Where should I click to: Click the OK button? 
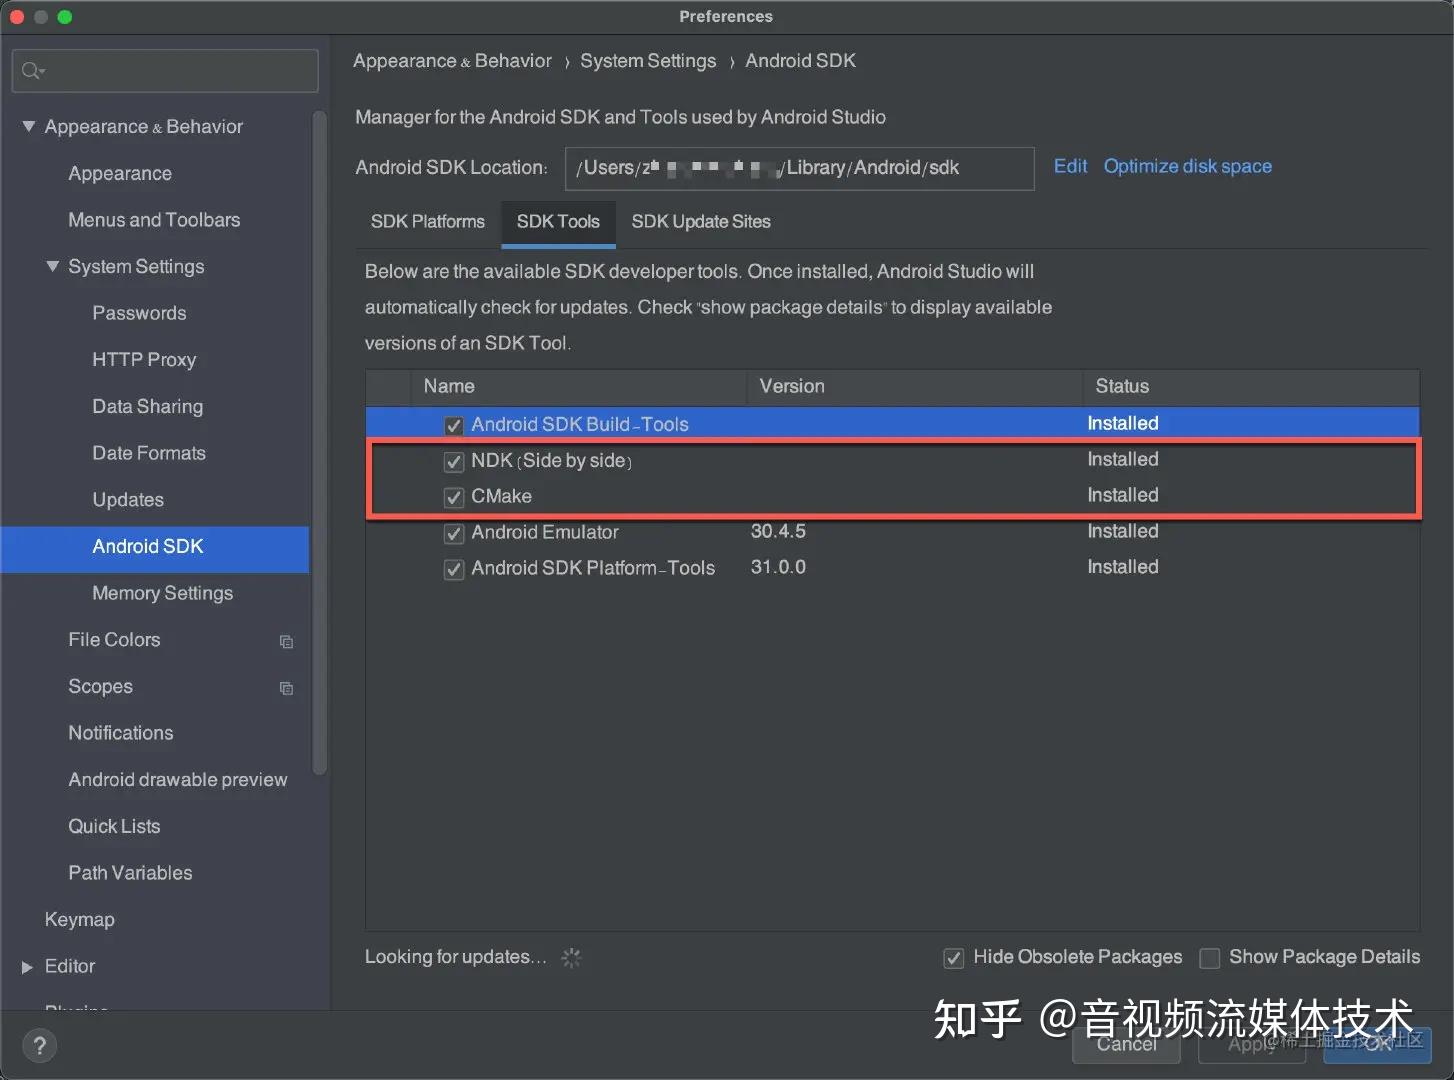point(1377,1044)
